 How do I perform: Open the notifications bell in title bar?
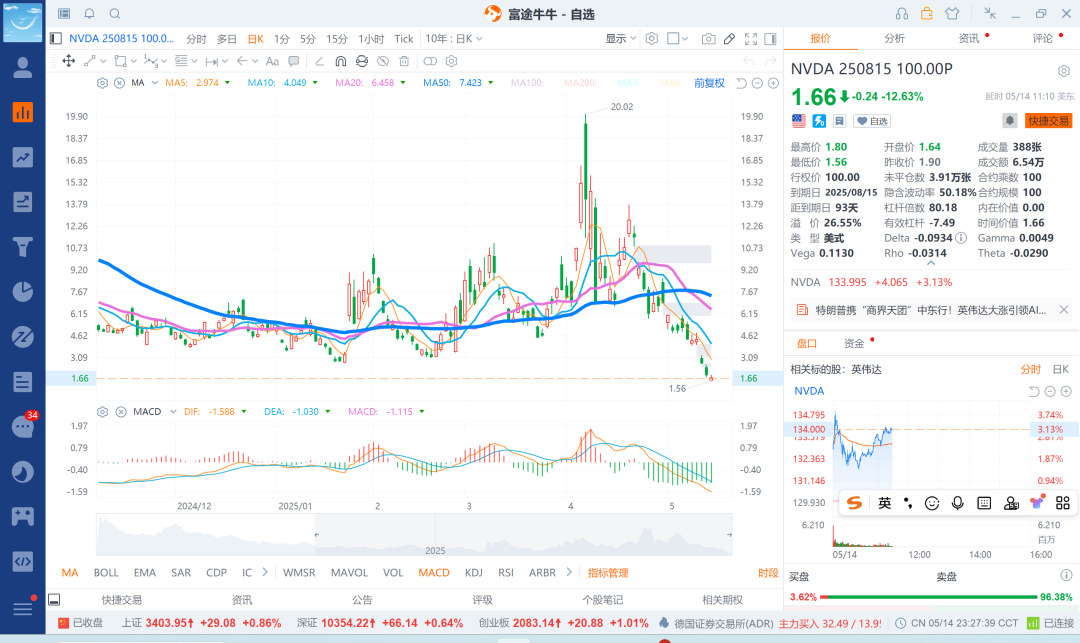tap(90, 14)
